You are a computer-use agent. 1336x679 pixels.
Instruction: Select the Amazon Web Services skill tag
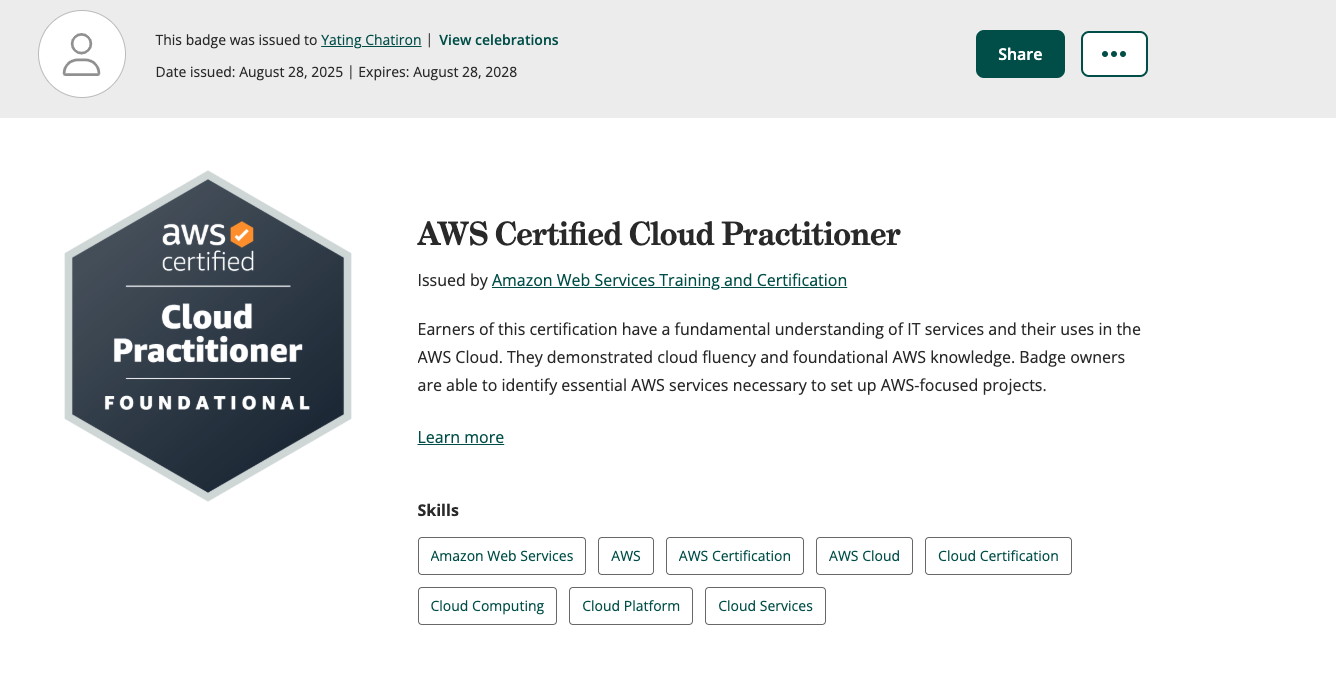pos(501,556)
